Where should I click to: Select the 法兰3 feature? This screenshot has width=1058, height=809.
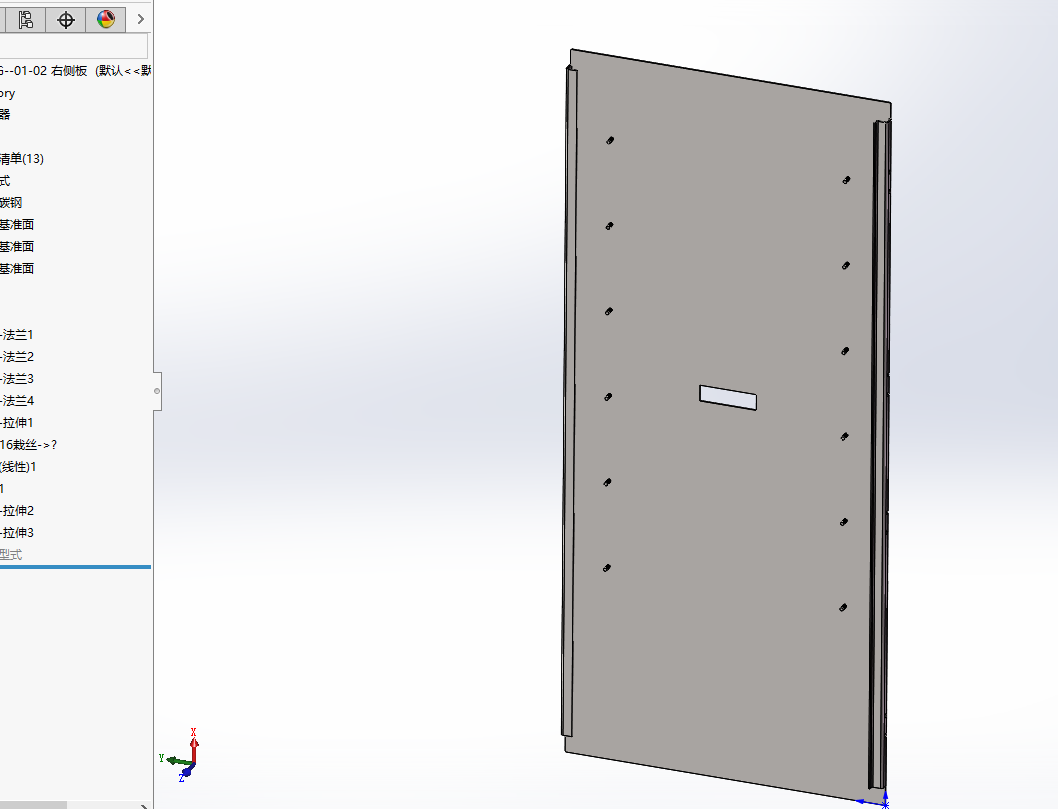click(17, 379)
